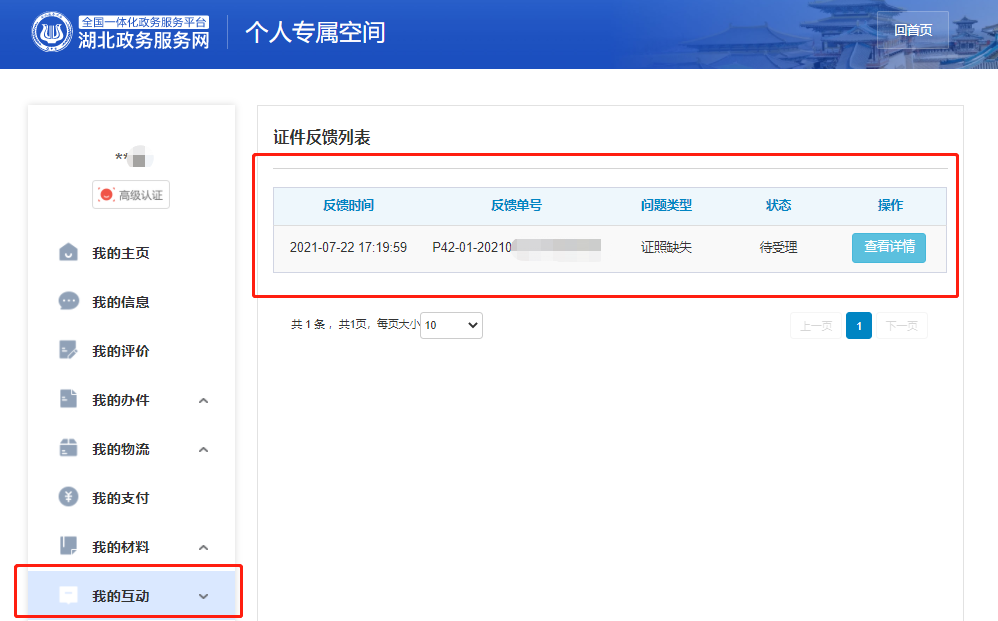Click the 我的互动 message icon
The image size is (998, 621).
69,595
